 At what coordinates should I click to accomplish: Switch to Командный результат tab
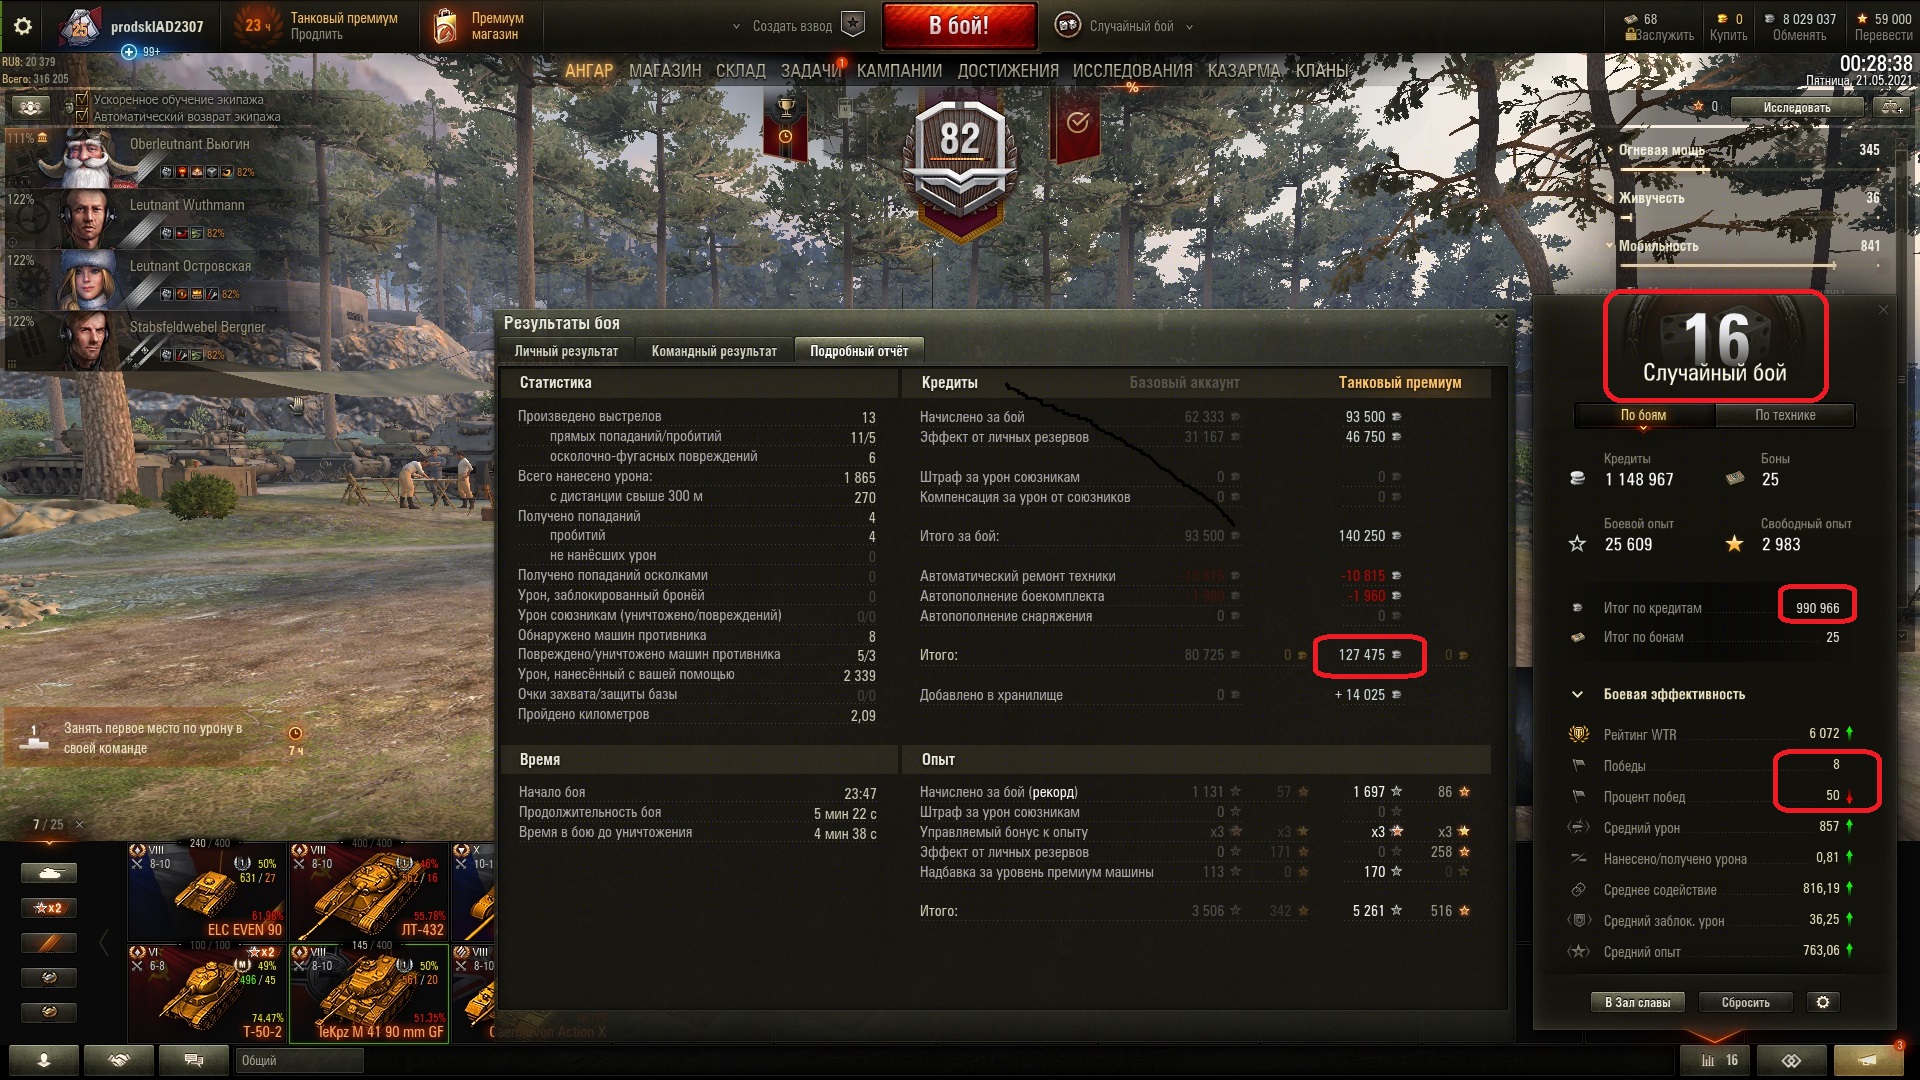coord(714,351)
